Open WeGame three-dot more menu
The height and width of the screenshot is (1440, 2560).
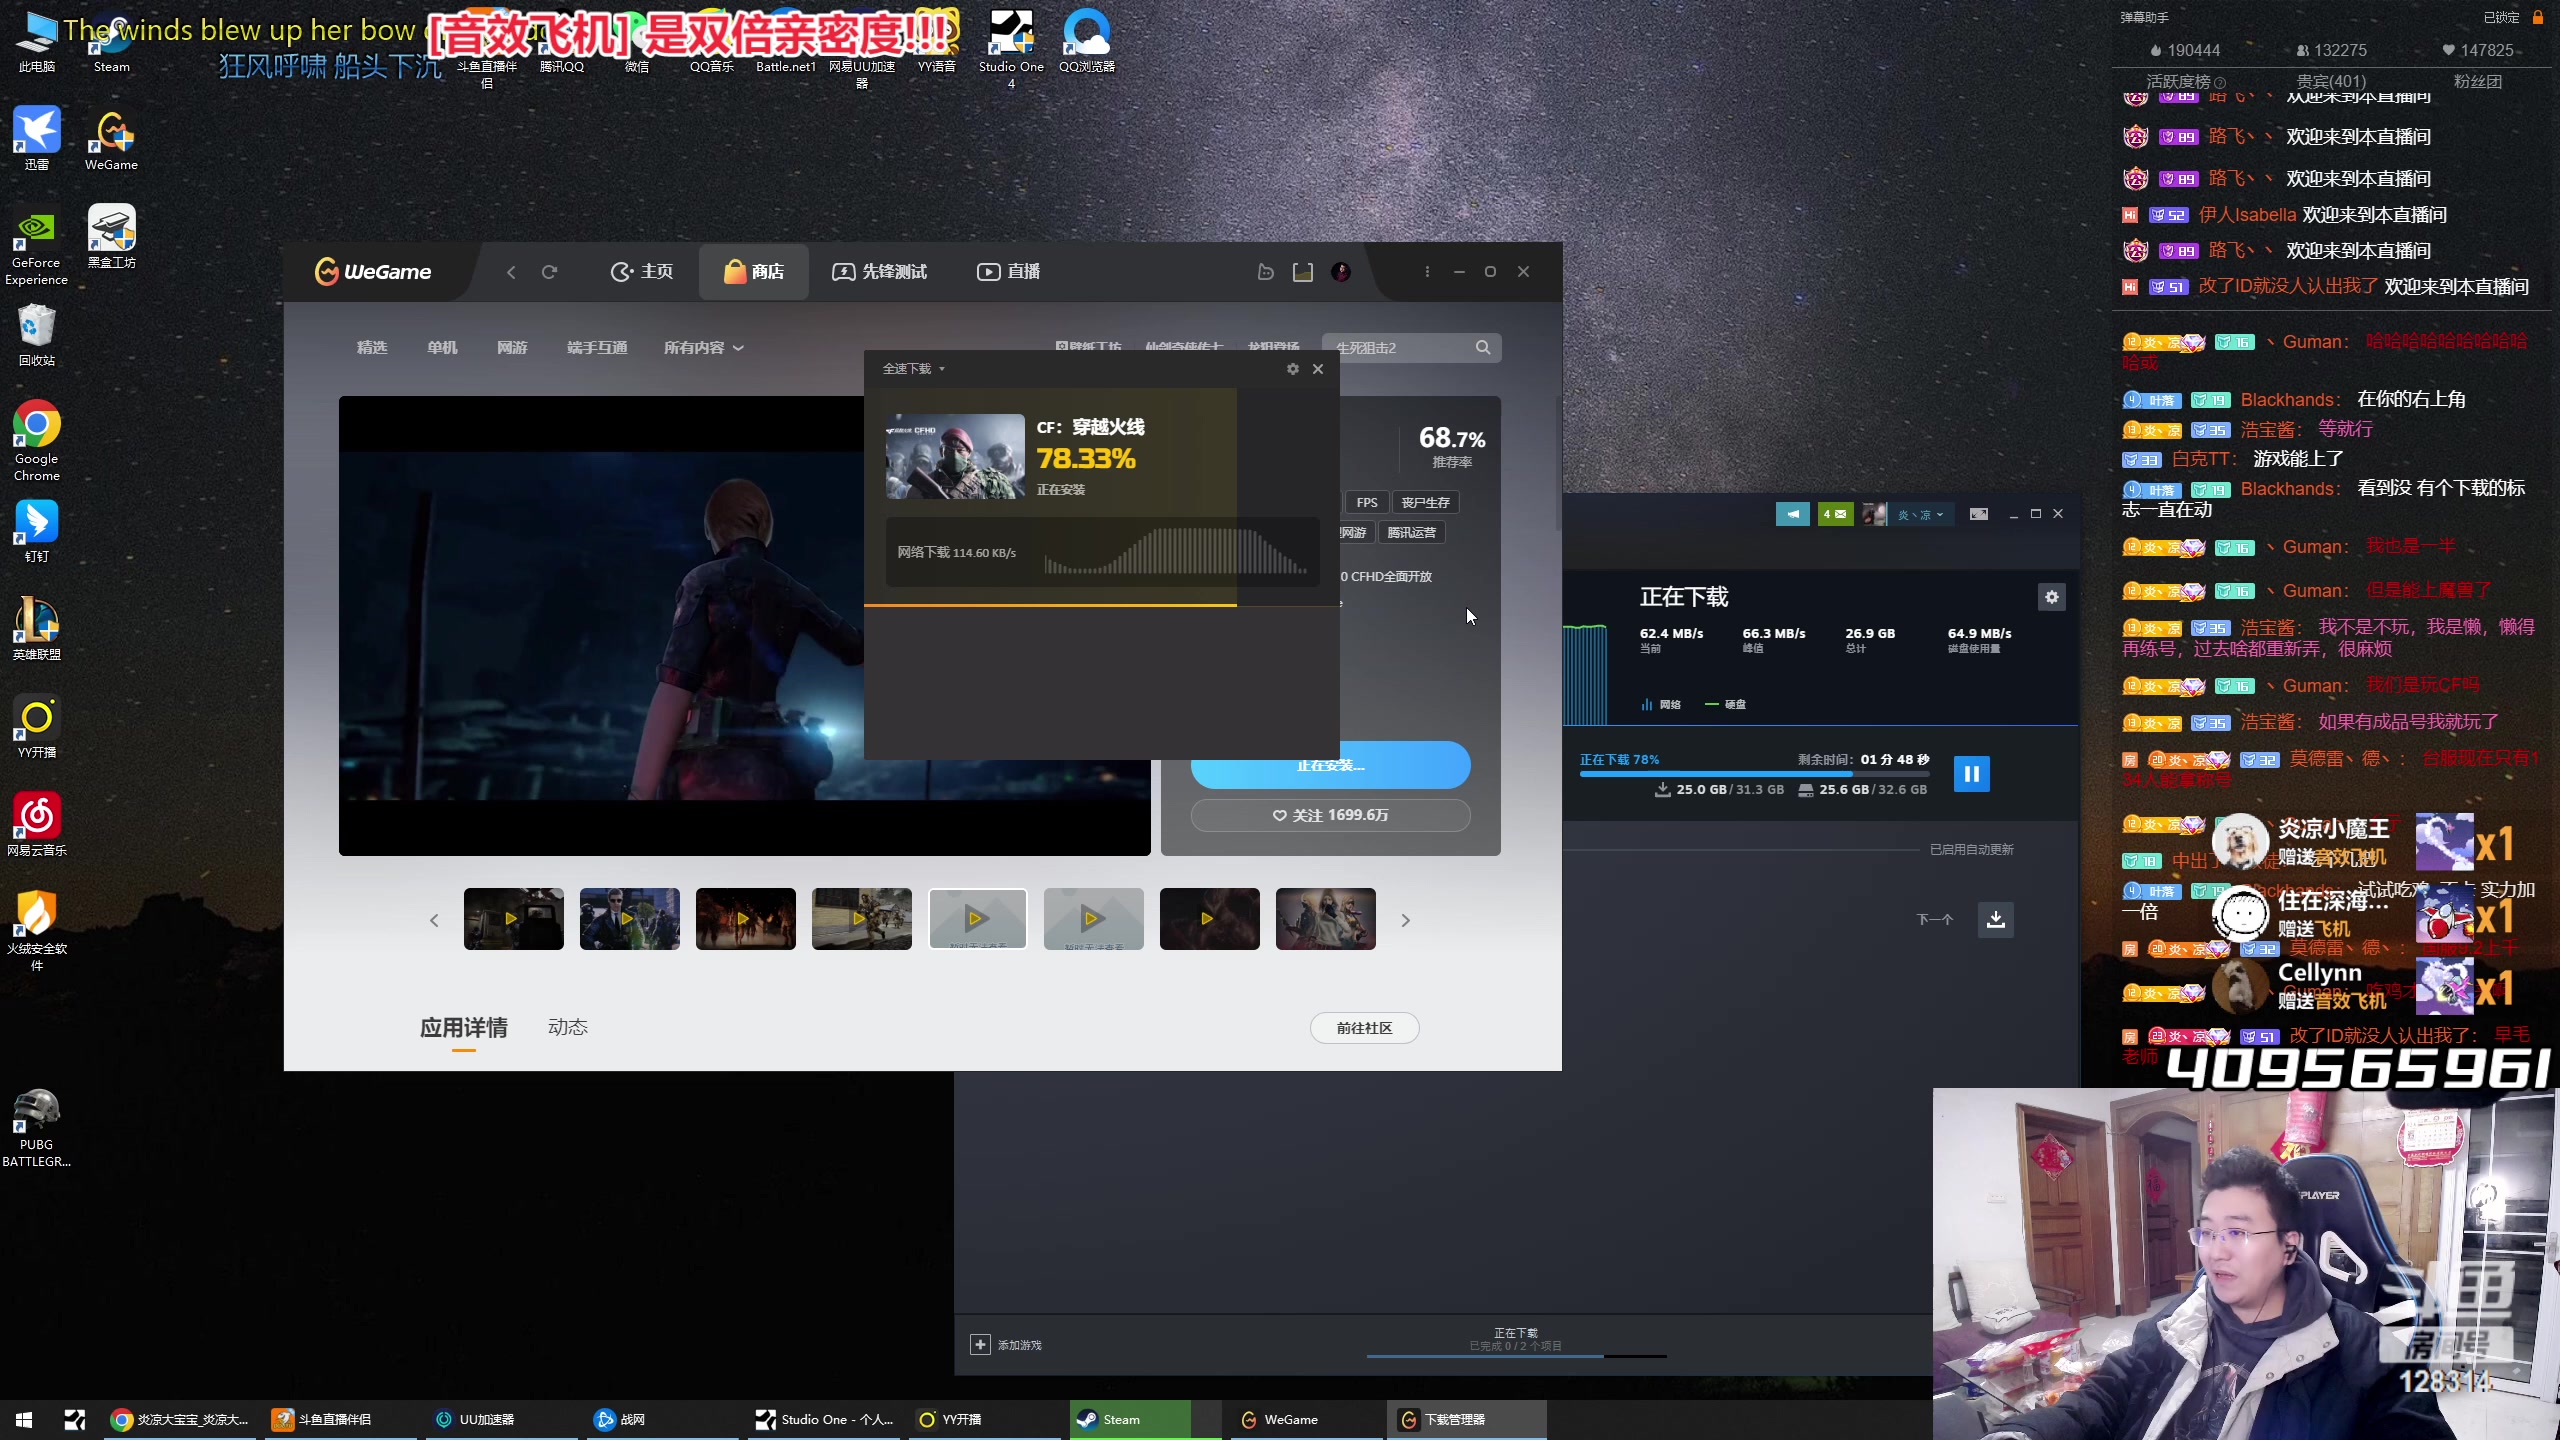coord(1427,272)
